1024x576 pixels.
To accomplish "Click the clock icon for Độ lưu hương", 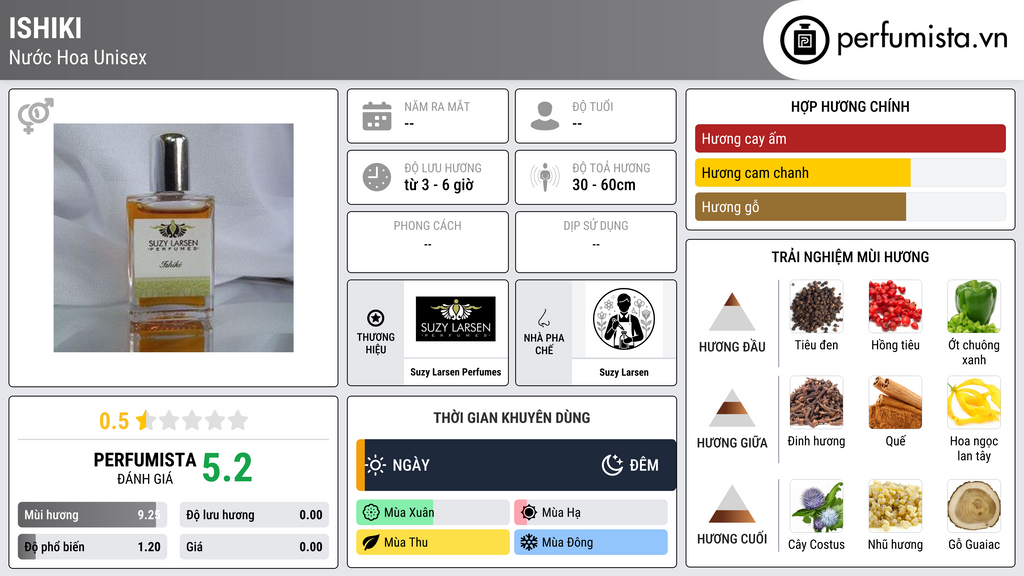I will click(x=377, y=177).
